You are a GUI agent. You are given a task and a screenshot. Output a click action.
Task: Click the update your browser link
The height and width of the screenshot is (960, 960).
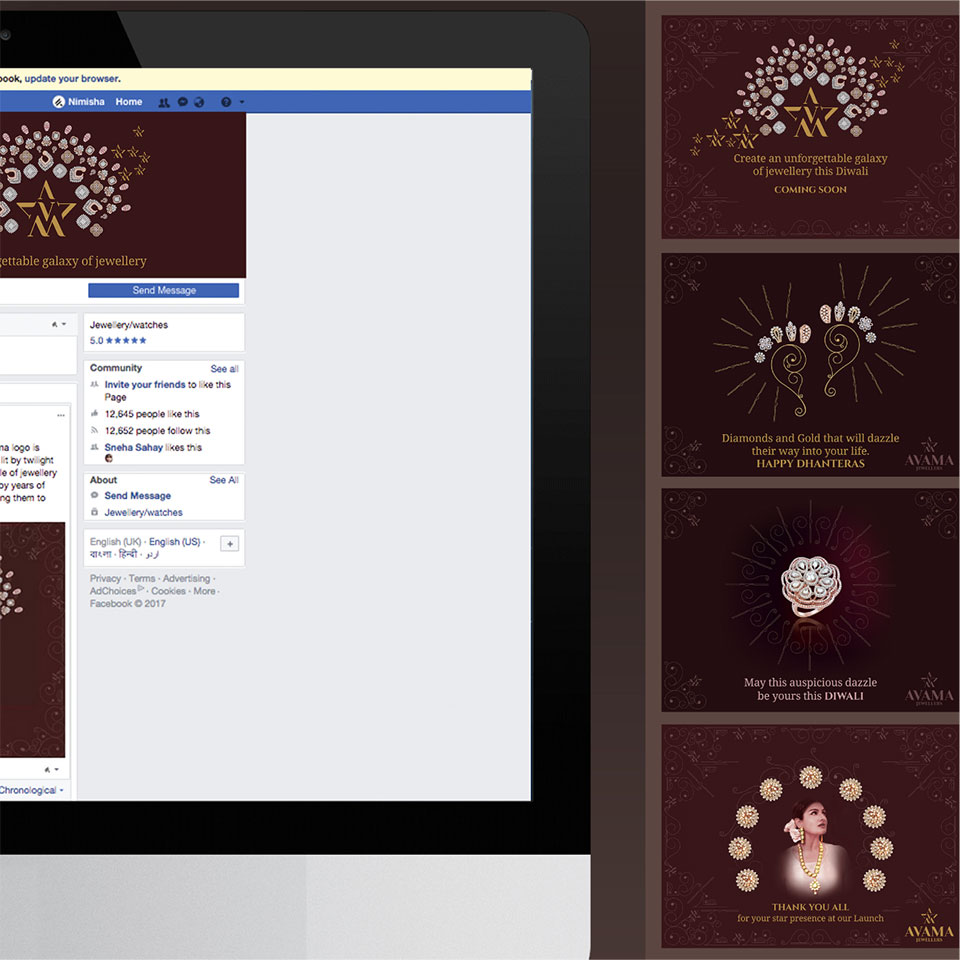click(x=73, y=78)
